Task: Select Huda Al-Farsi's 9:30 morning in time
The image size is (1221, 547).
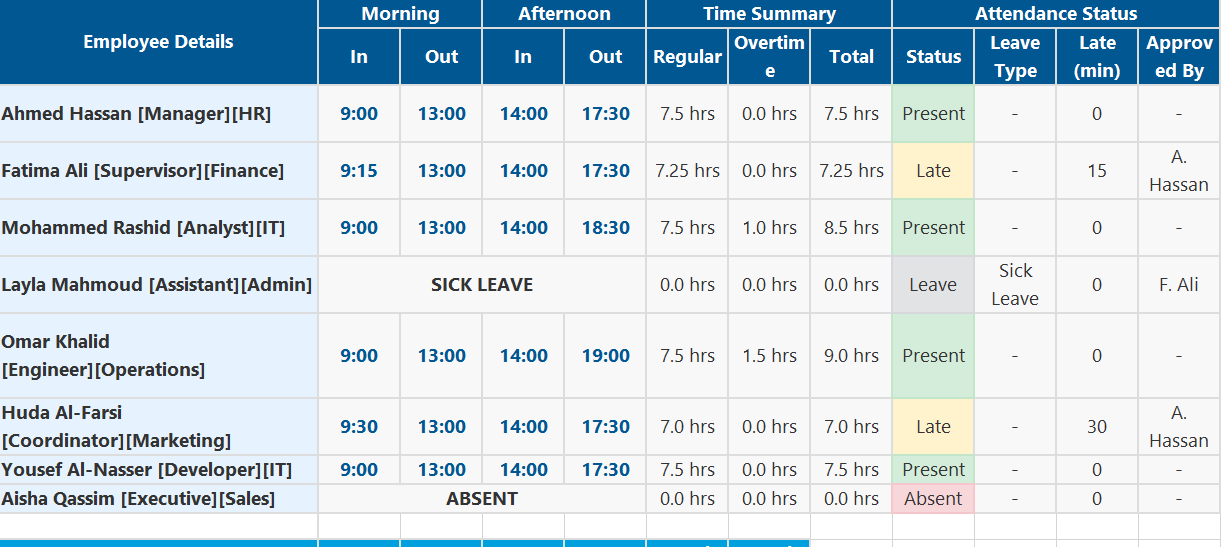Action: click(x=359, y=427)
